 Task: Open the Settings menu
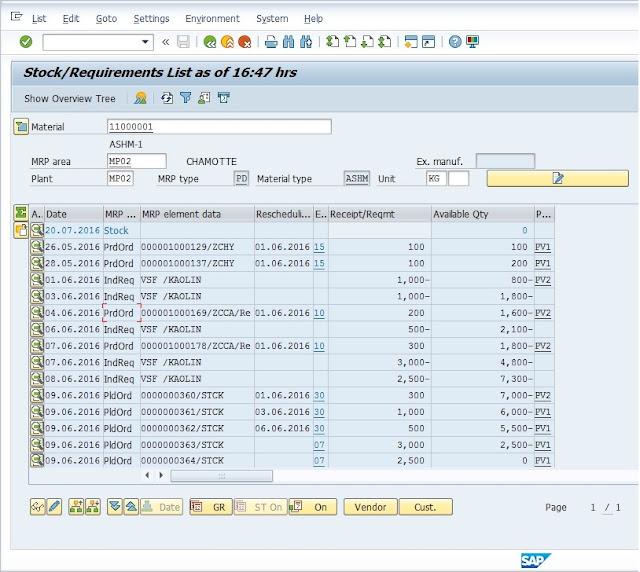151,19
